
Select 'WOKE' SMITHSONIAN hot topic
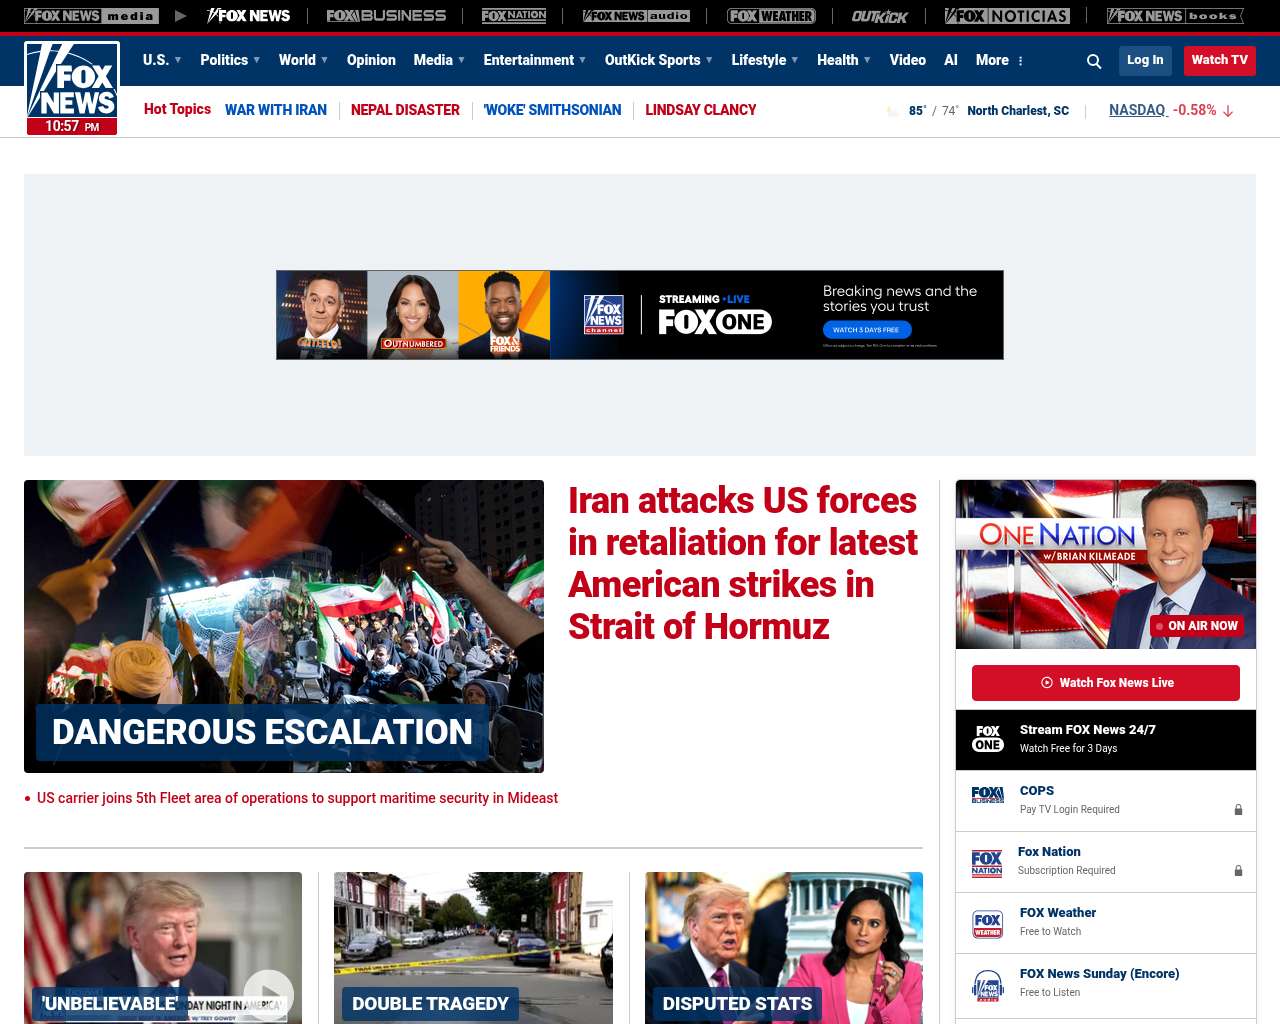(x=552, y=110)
